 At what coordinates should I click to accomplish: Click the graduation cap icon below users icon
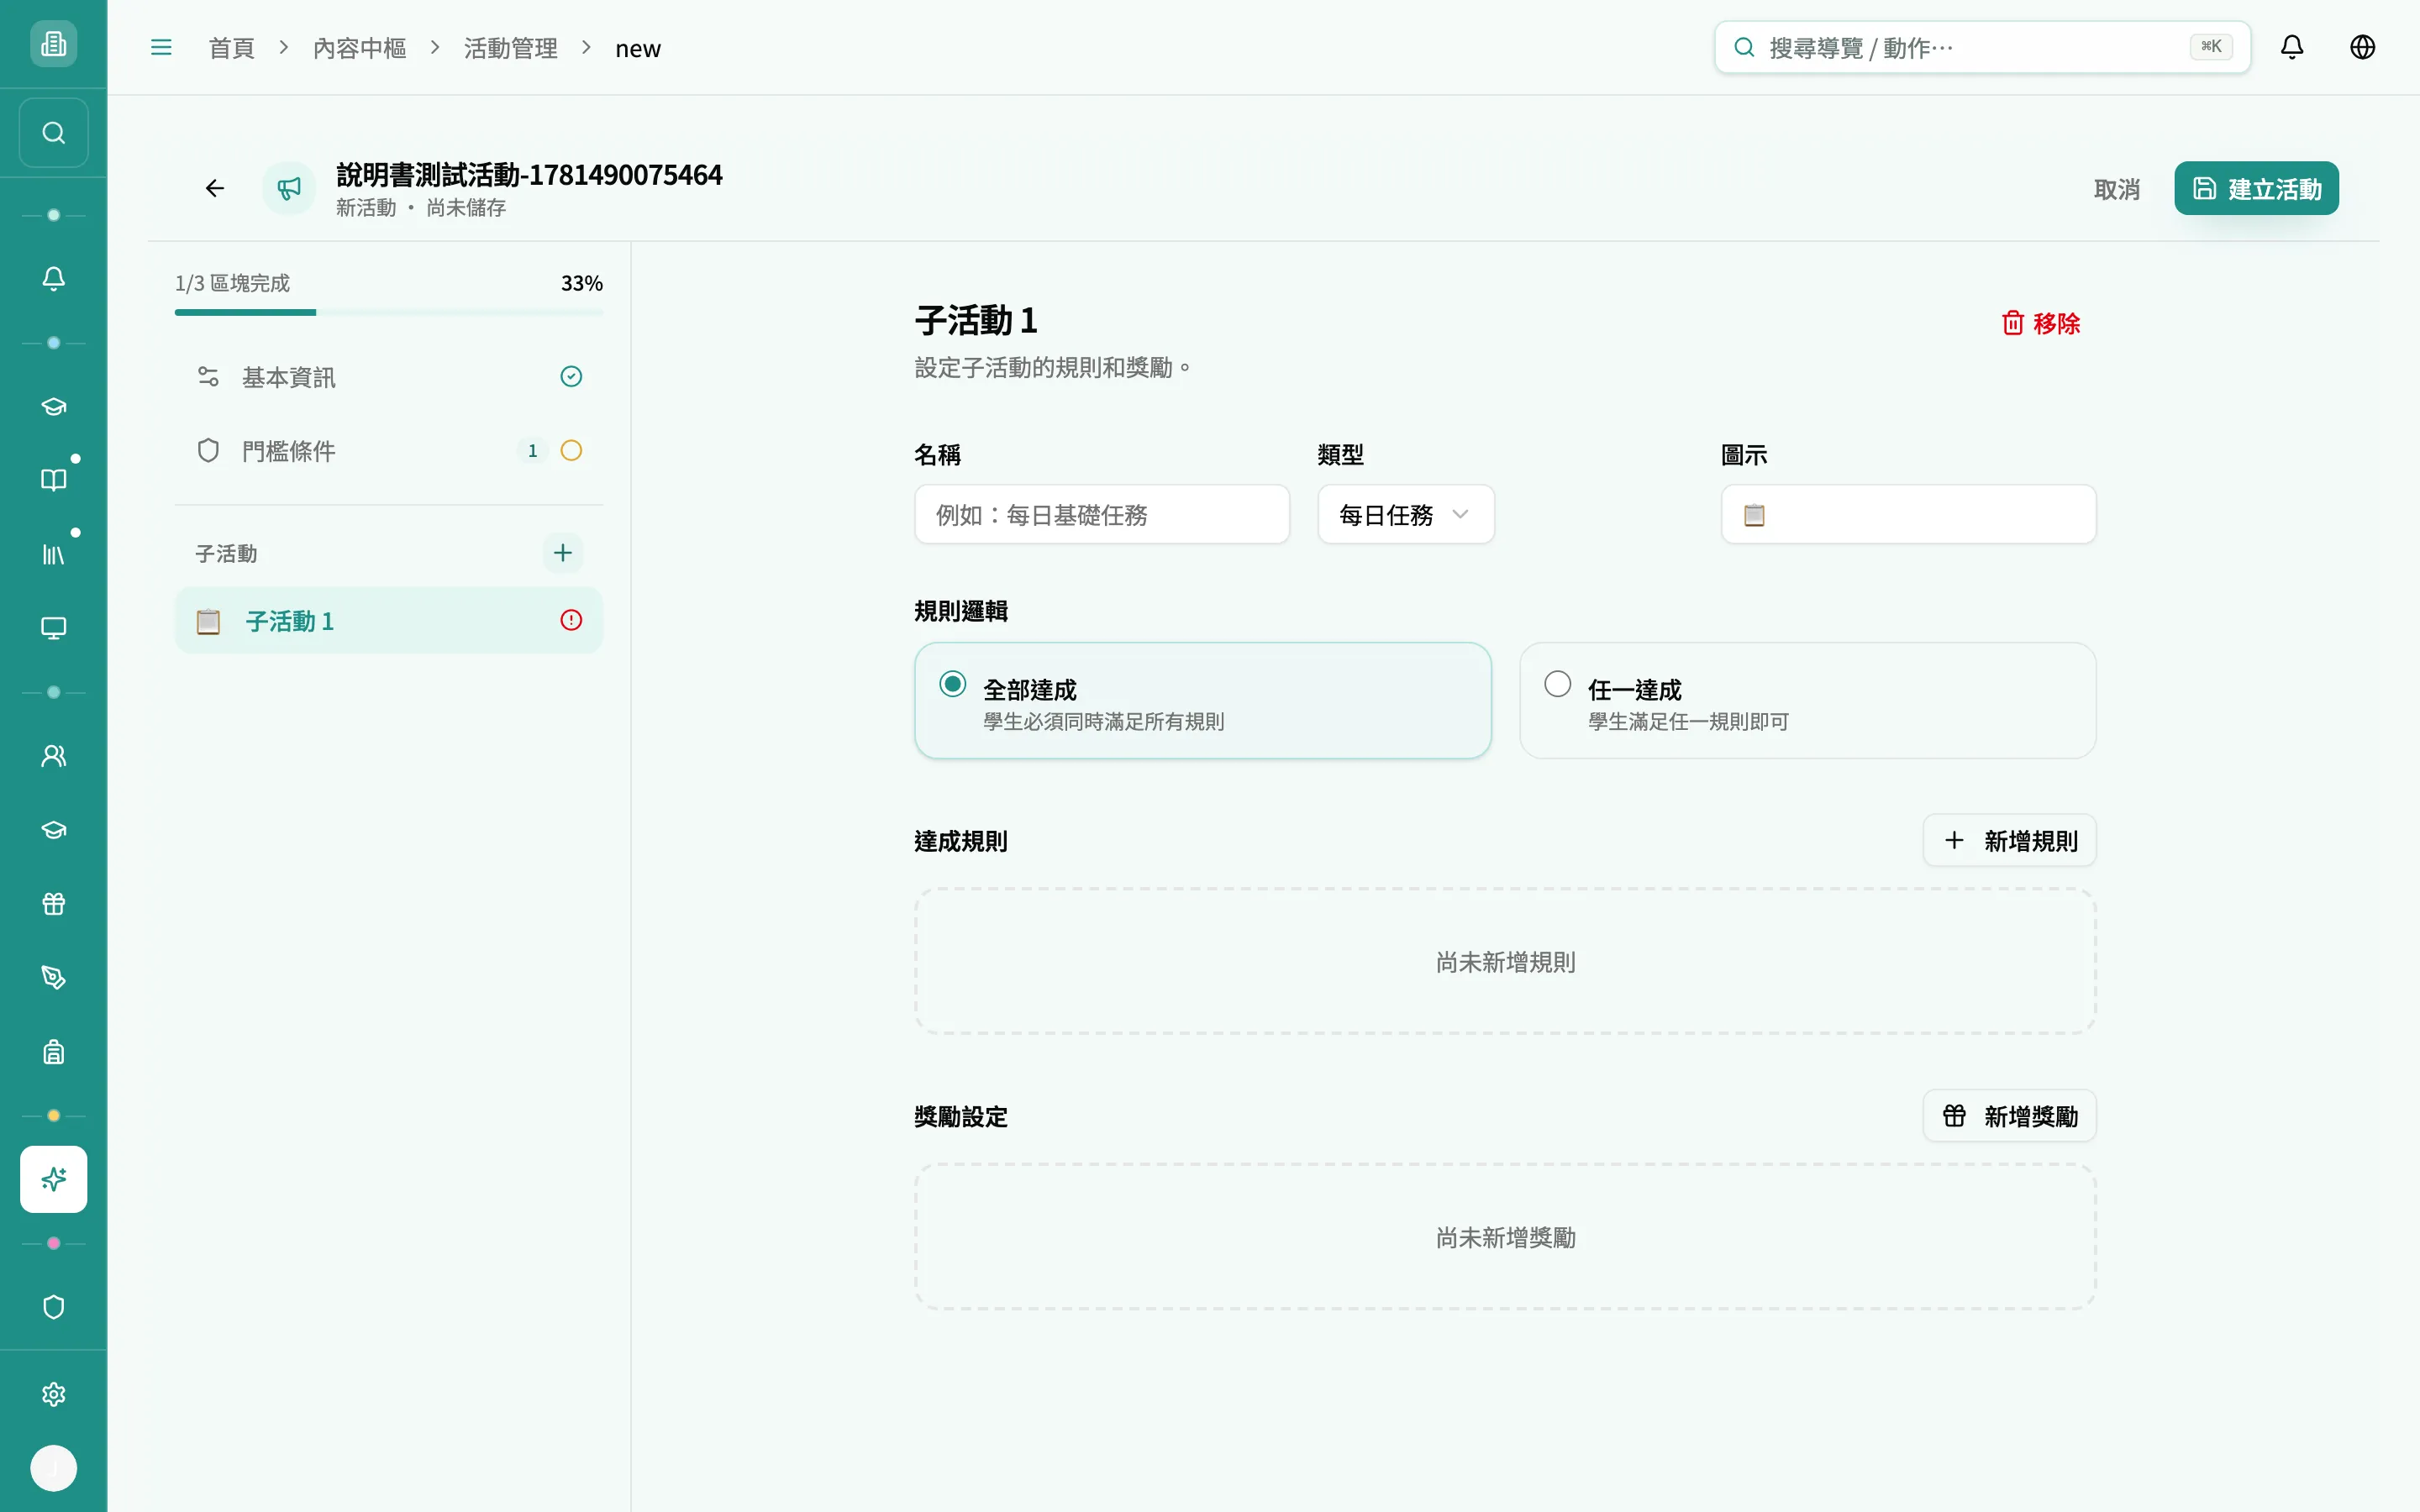pos(53,830)
